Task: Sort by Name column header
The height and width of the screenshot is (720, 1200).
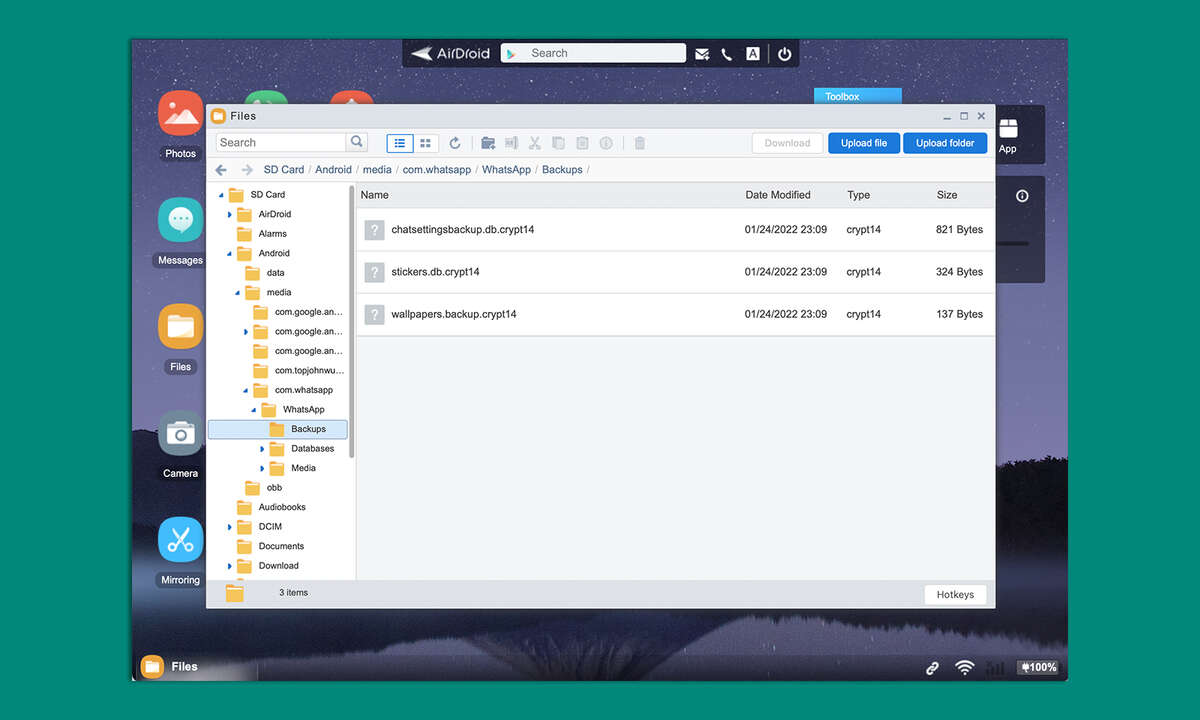Action: (x=375, y=195)
